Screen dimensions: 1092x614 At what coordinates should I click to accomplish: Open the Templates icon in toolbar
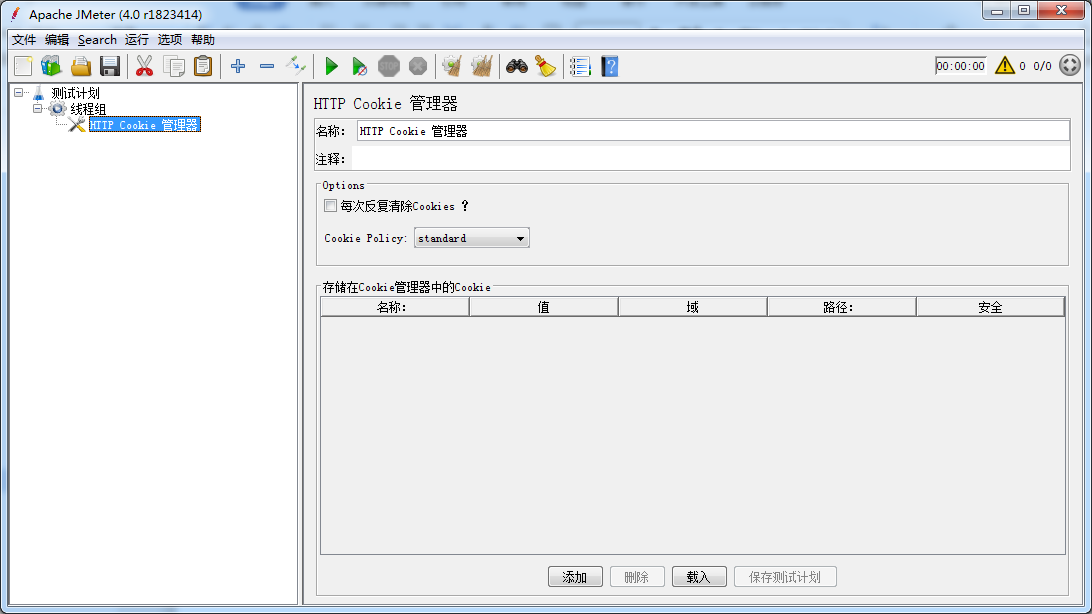pyautogui.click(x=52, y=66)
